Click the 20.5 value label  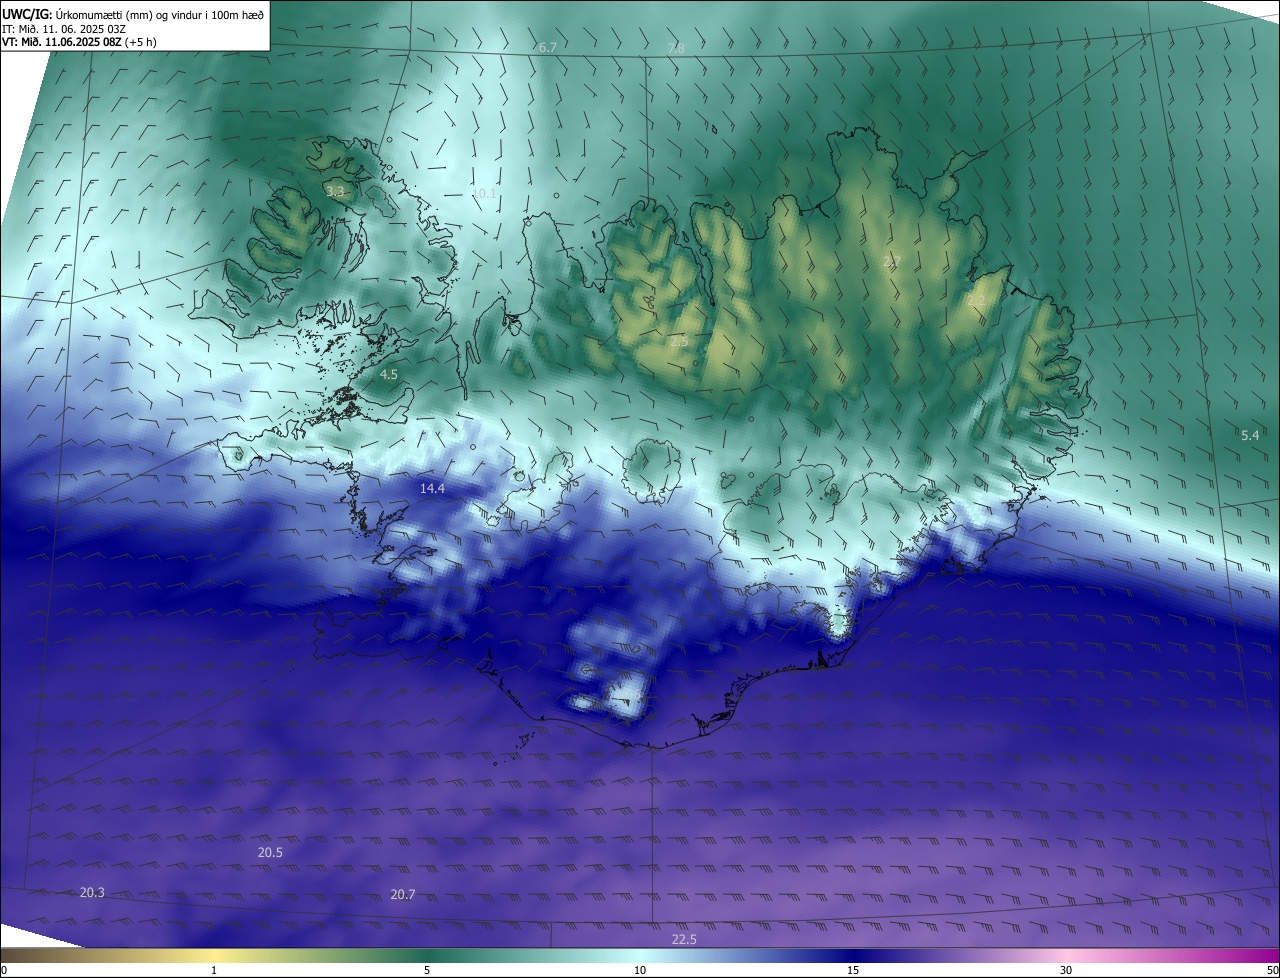pyautogui.click(x=270, y=853)
